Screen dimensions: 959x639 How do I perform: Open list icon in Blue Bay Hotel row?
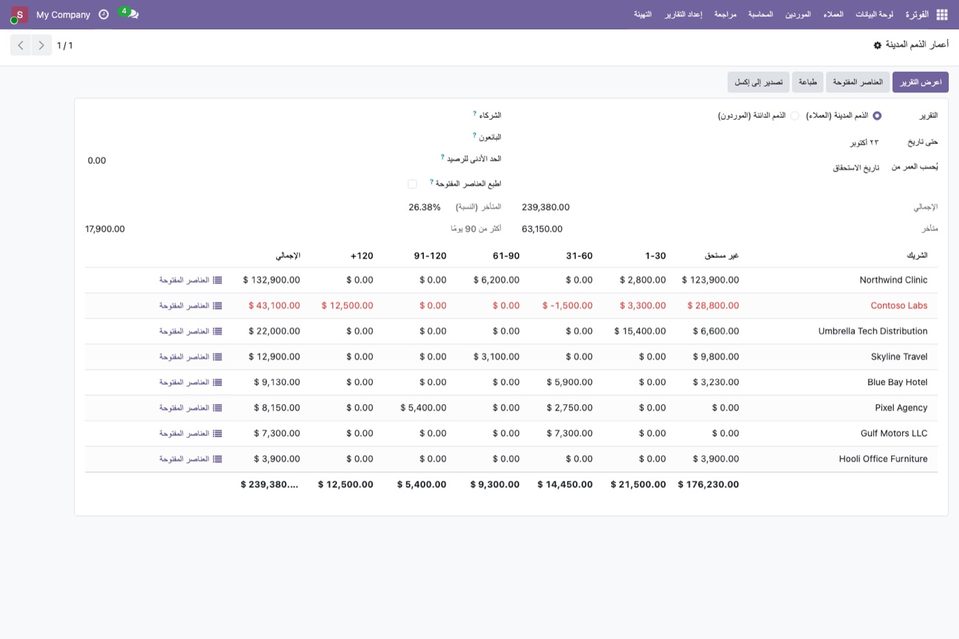(x=217, y=383)
